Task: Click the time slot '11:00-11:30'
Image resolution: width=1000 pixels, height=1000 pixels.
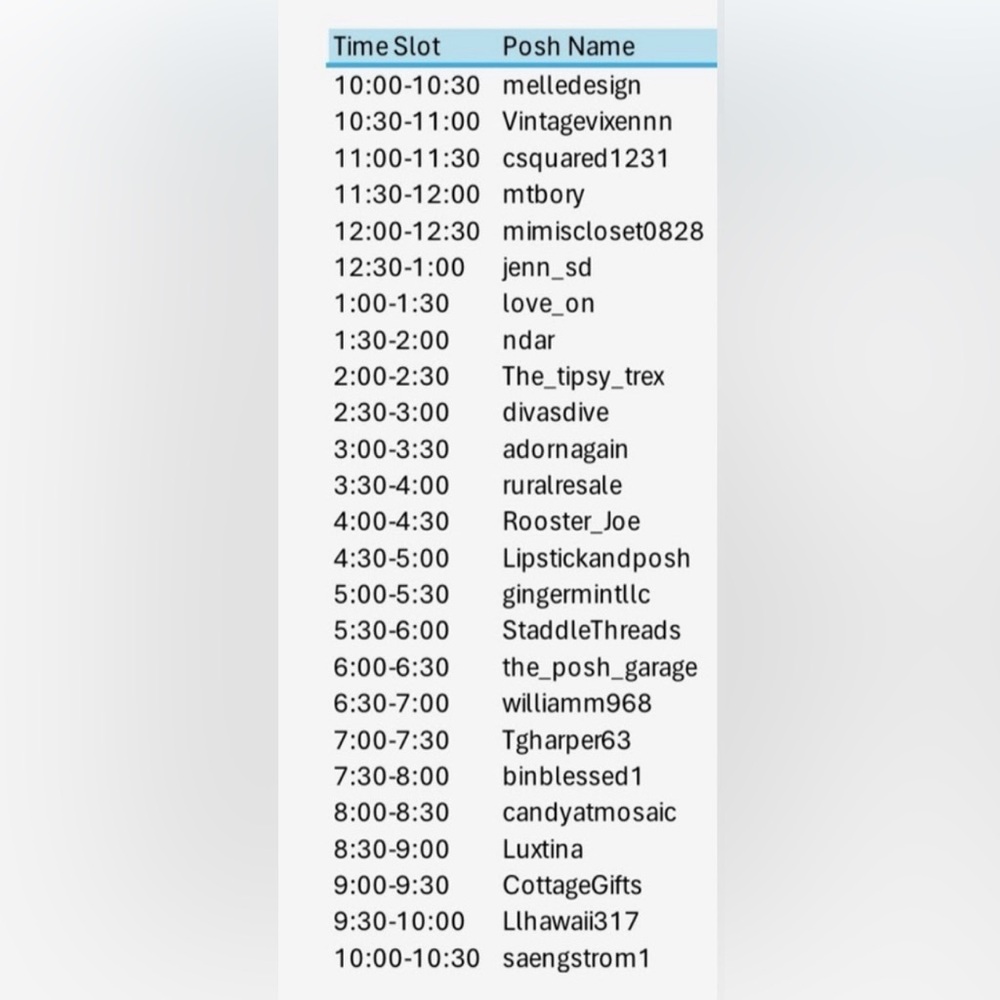Action: (406, 159)
